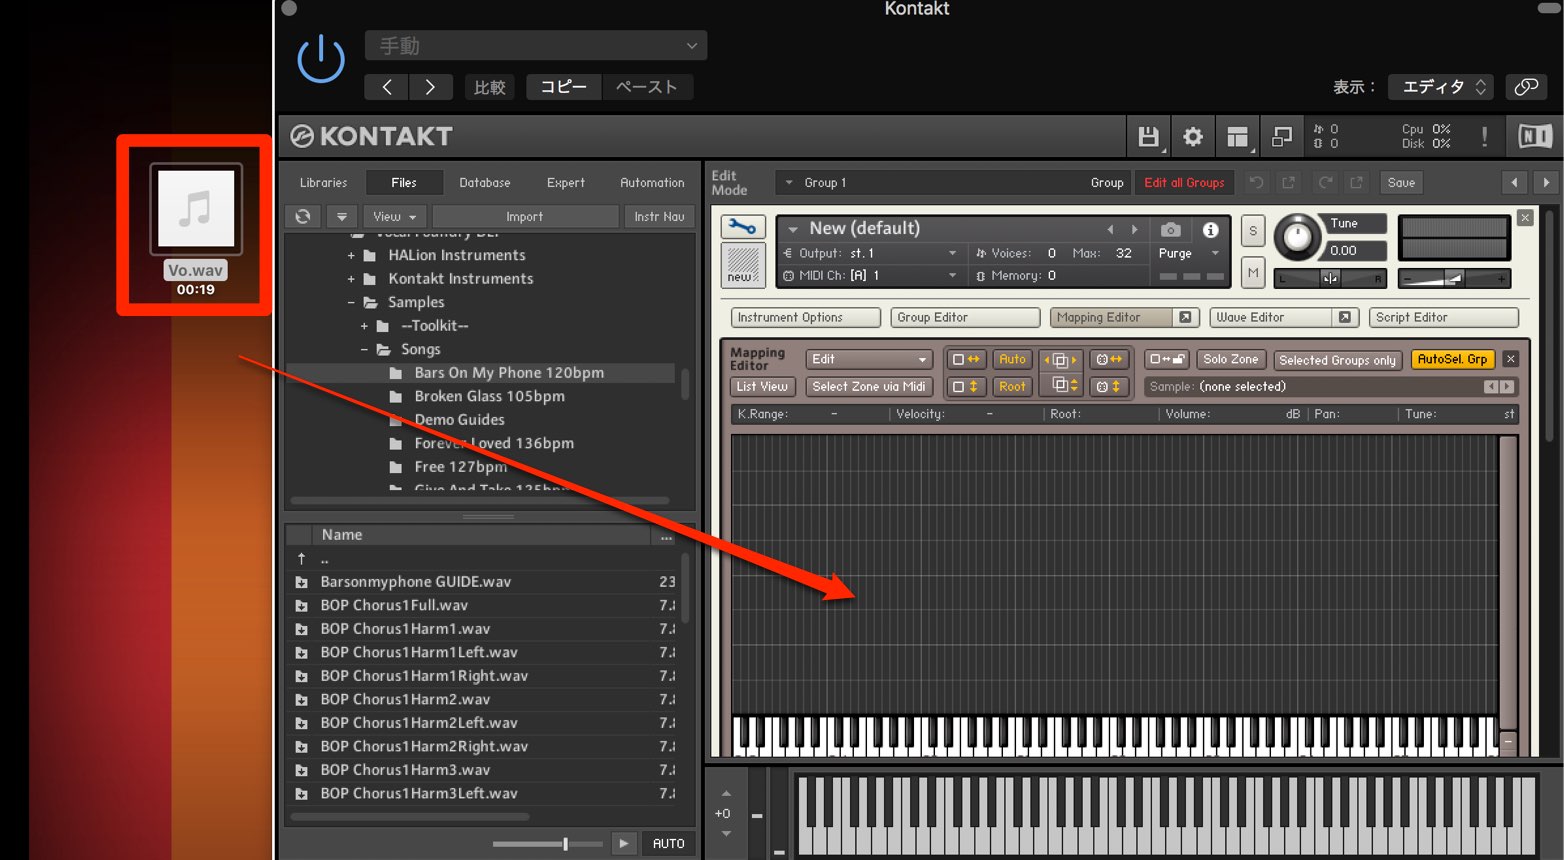Toggle Solo Zone
The width and height of the screenshot is (1564, 860).
click(x=1231, y=359)
